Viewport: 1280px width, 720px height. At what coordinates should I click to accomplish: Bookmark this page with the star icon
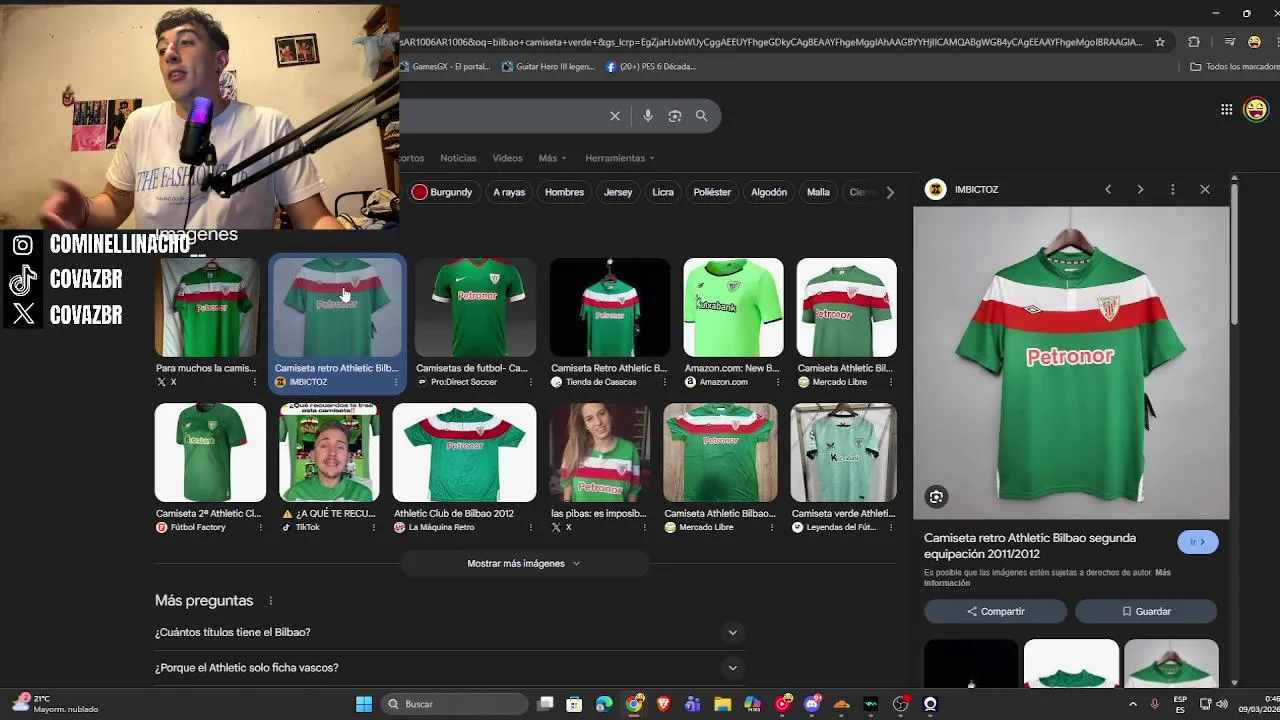pos(1160,42)
